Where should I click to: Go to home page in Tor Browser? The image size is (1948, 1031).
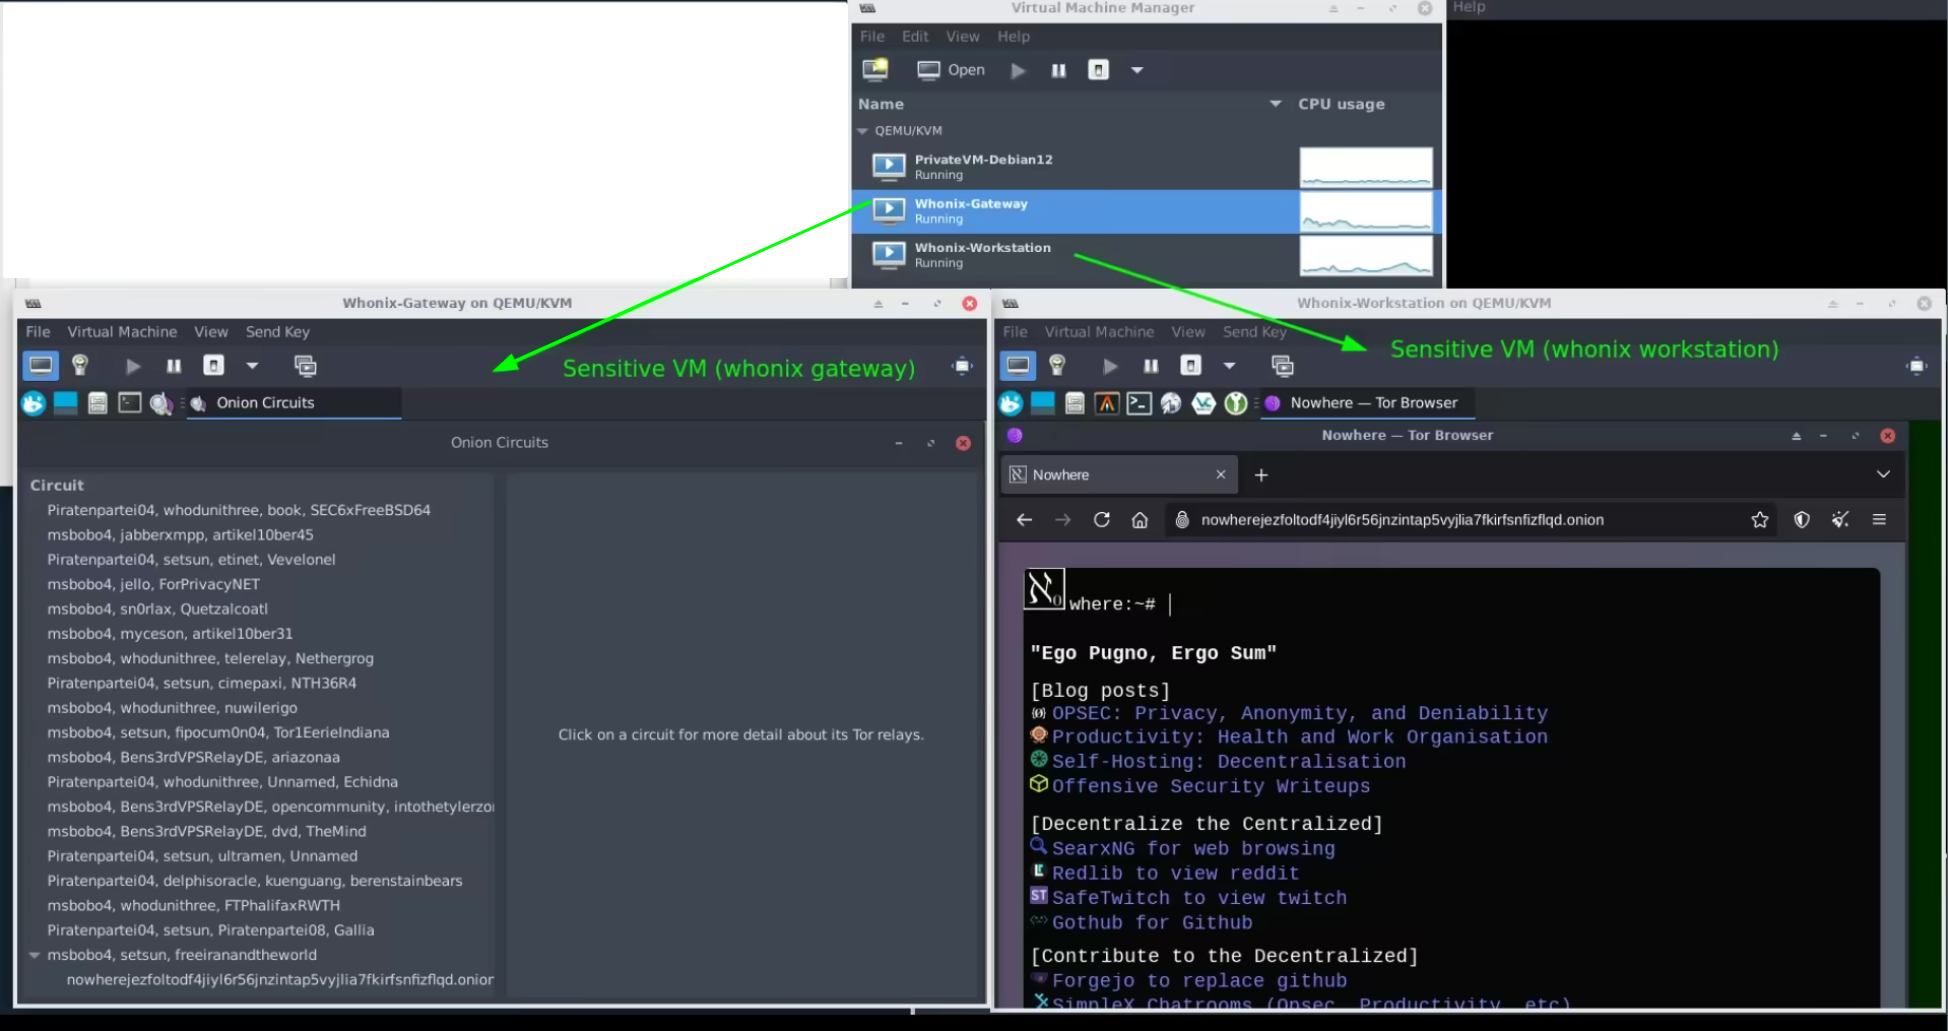(1139, 520)
